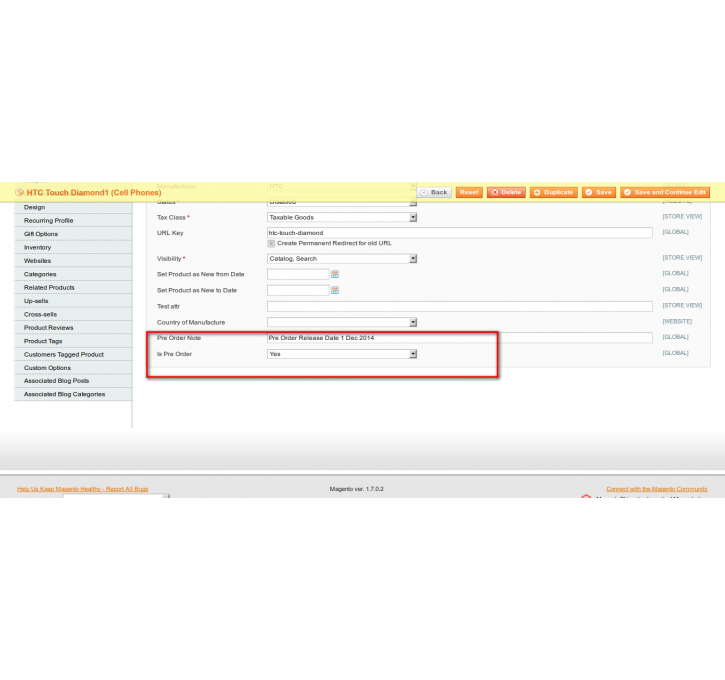Open the Visibility dropdown
The image size is (725, 680).
pyautogui.click(x=342, y=259)
